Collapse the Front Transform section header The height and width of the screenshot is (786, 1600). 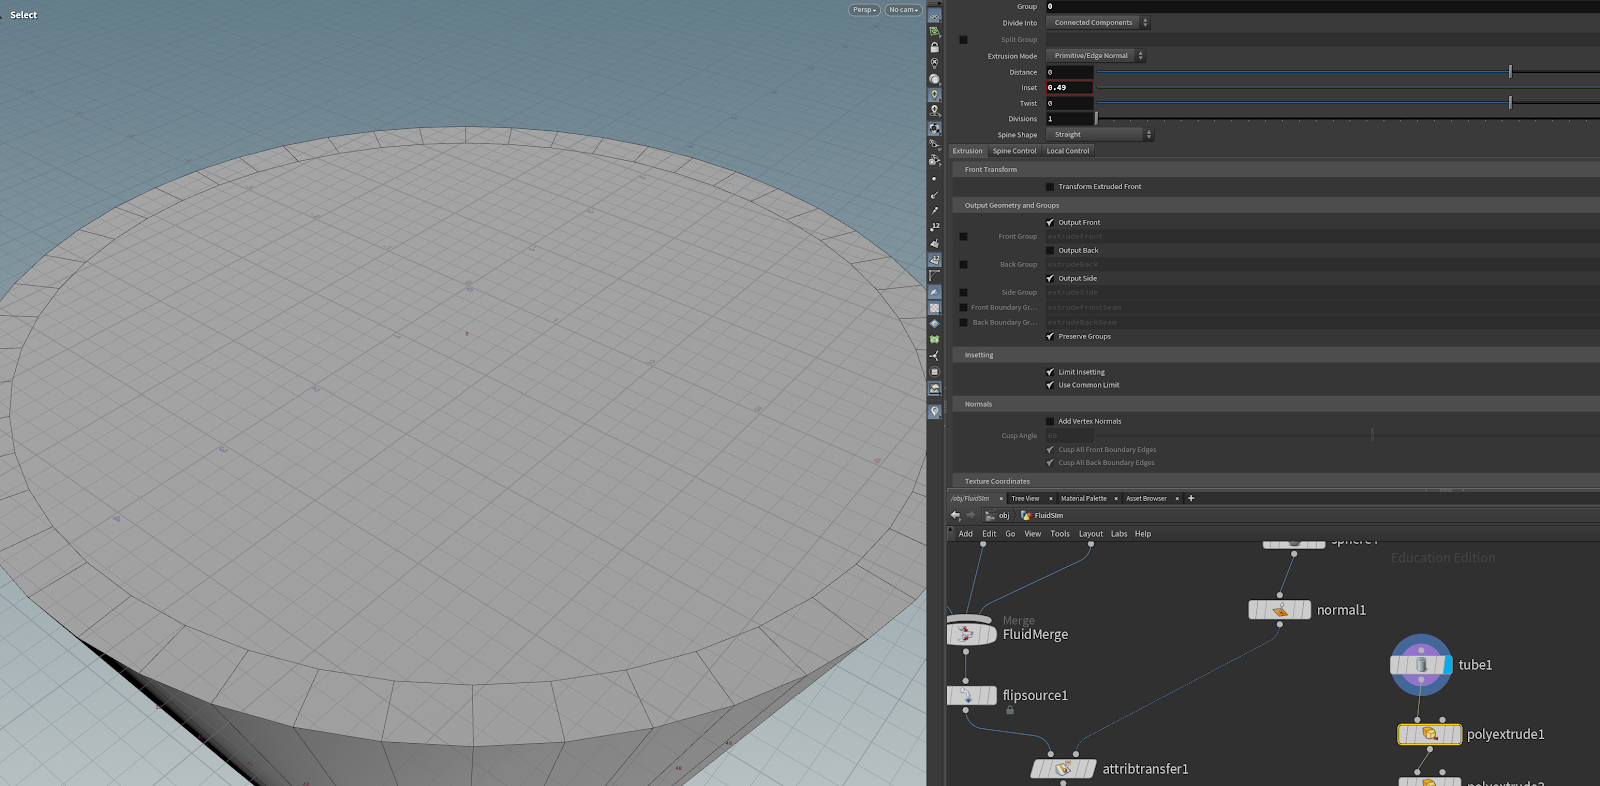click(1275, 170)
